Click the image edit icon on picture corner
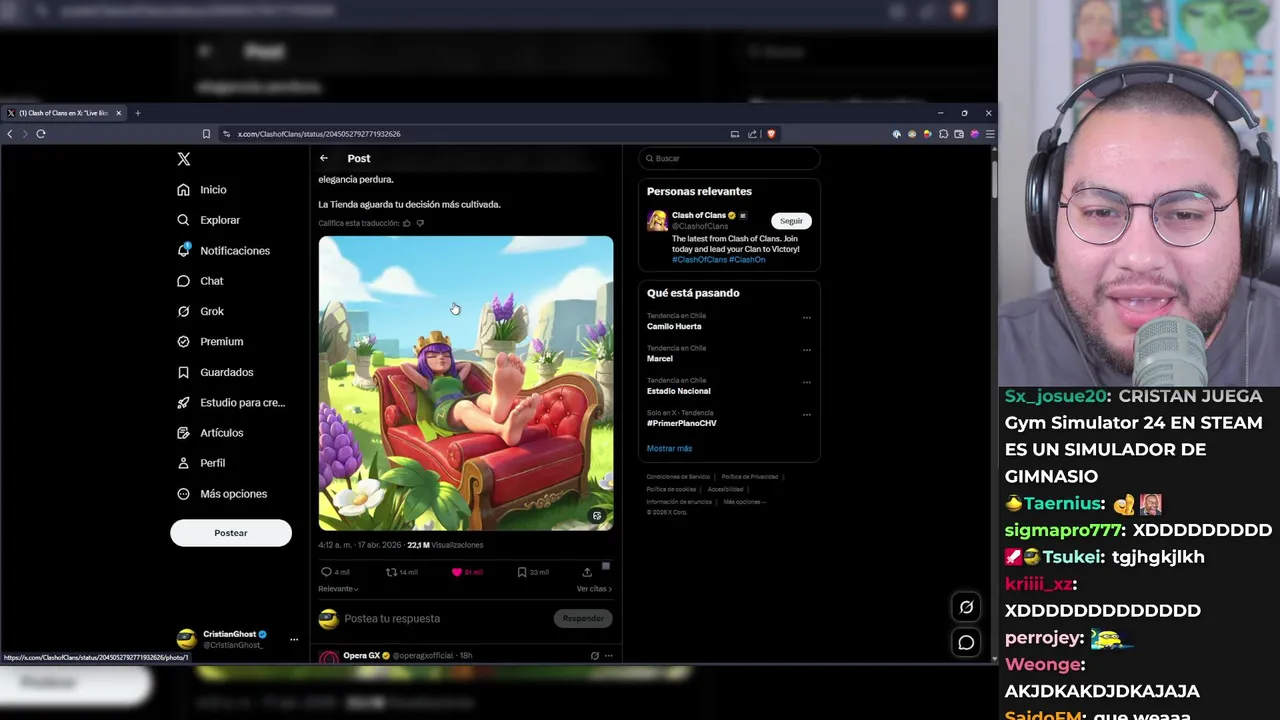1280x720 pixels. [x=597, y=516]
